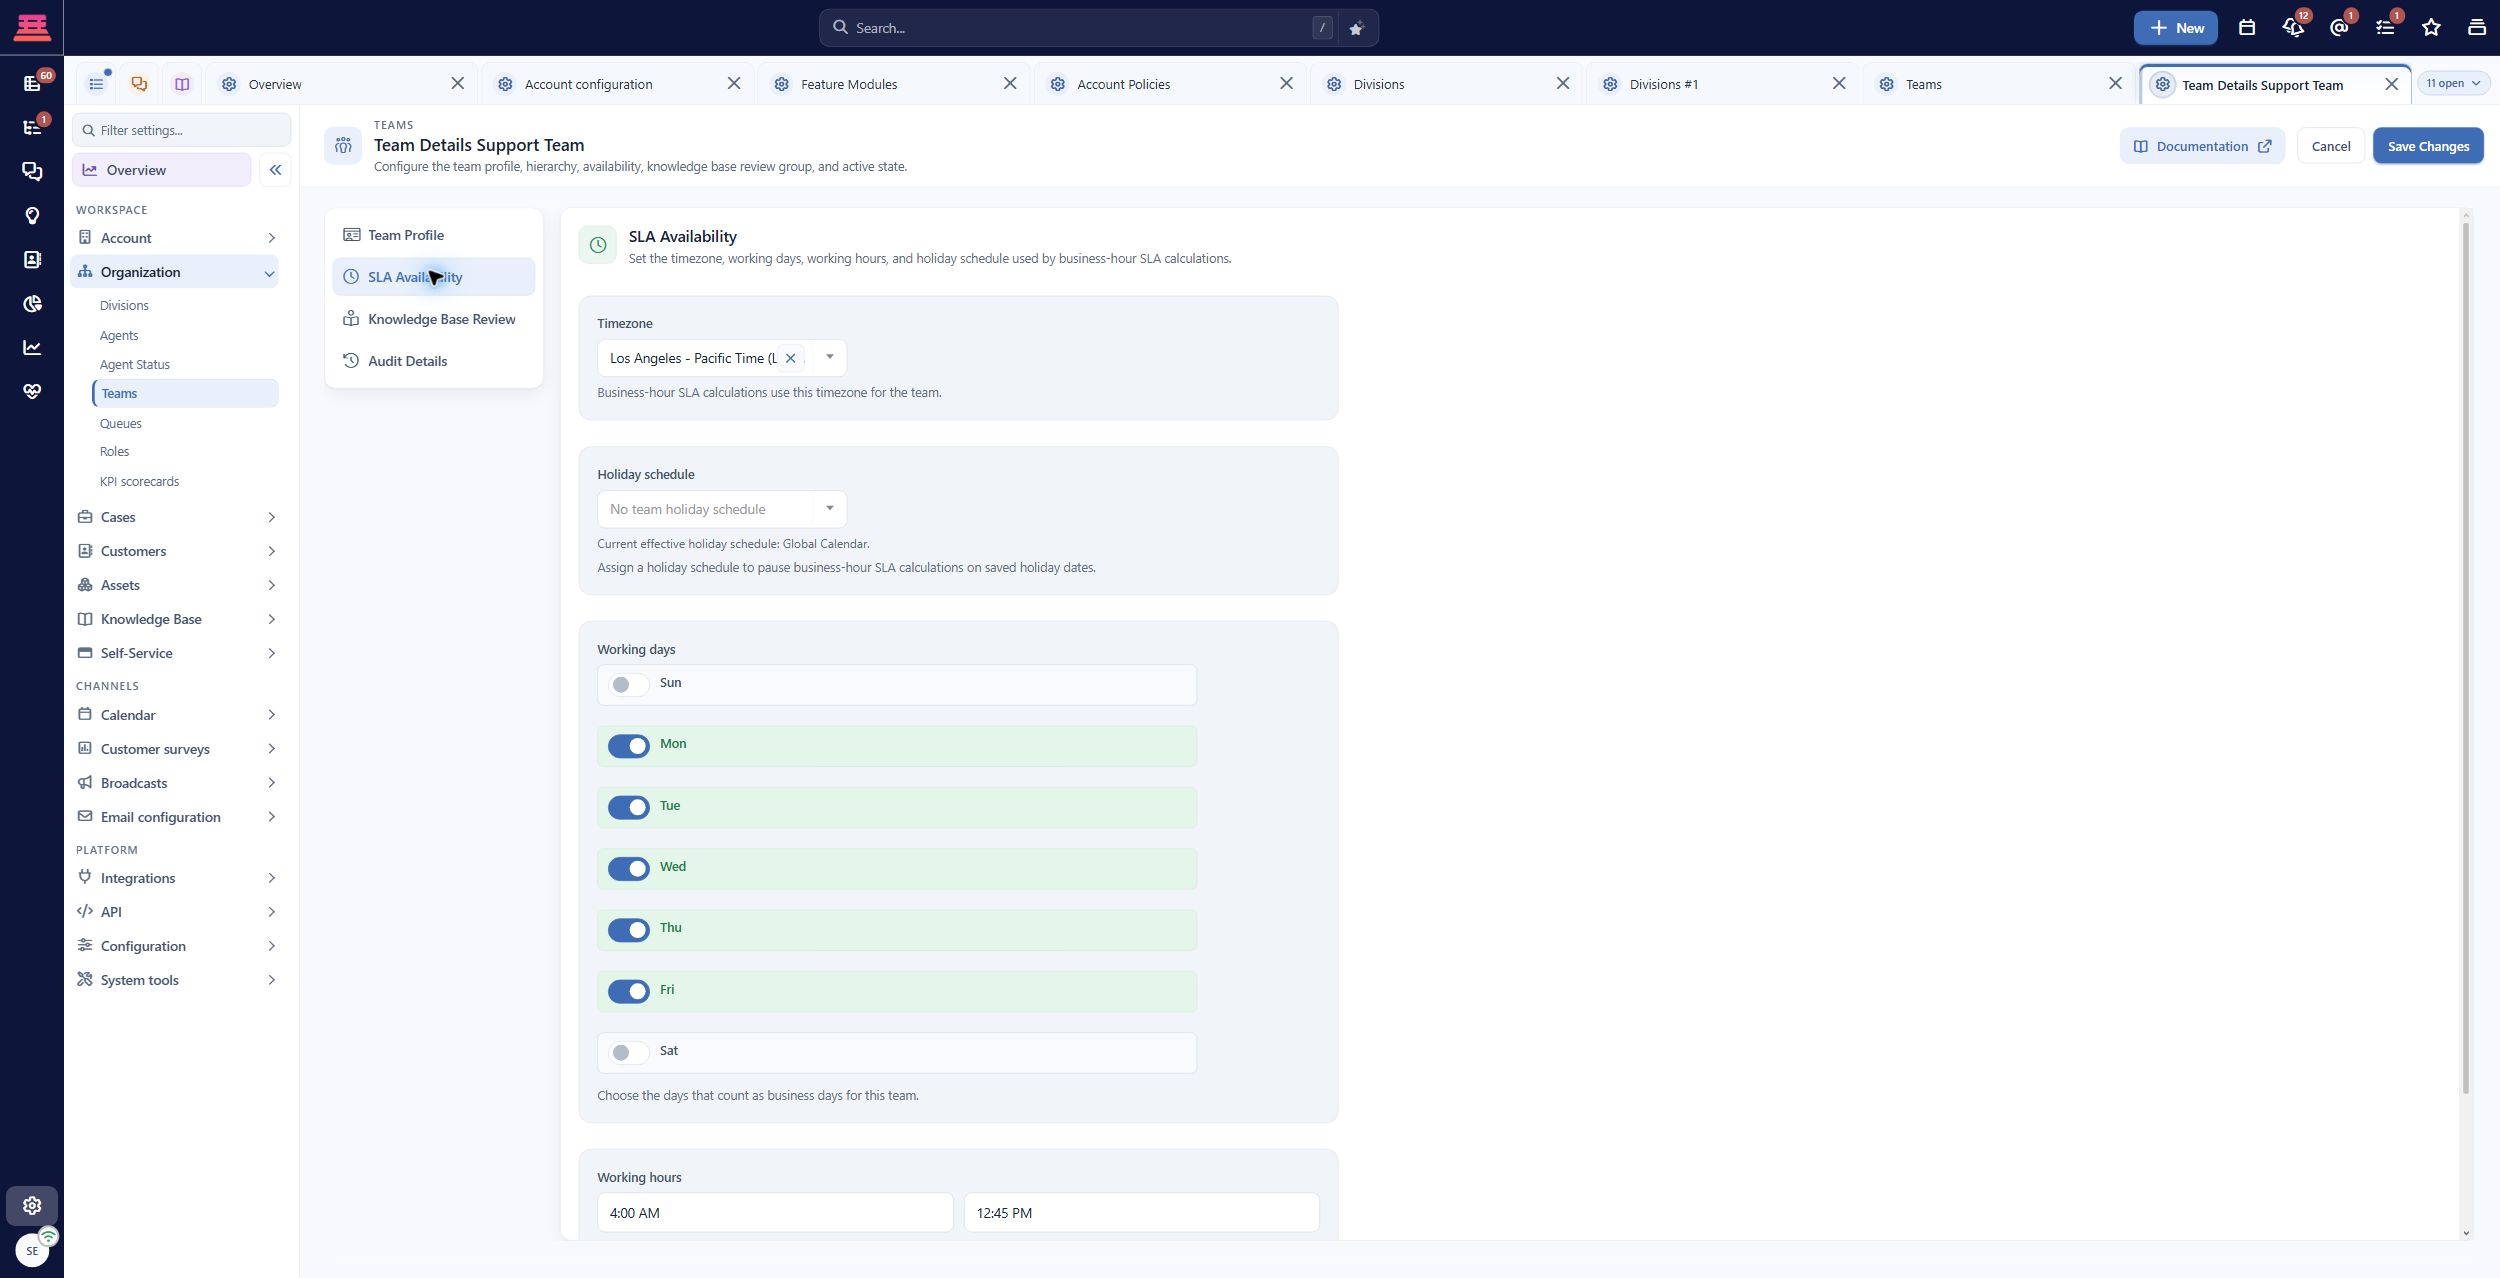
Task: Open settings gear in left rail bottom
Action: coord(32,1205)
